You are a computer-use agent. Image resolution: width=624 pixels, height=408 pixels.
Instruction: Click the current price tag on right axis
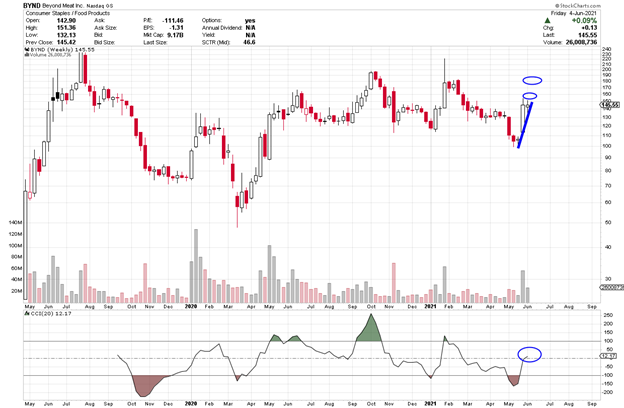pyautogui.click(x=610, y=105)
